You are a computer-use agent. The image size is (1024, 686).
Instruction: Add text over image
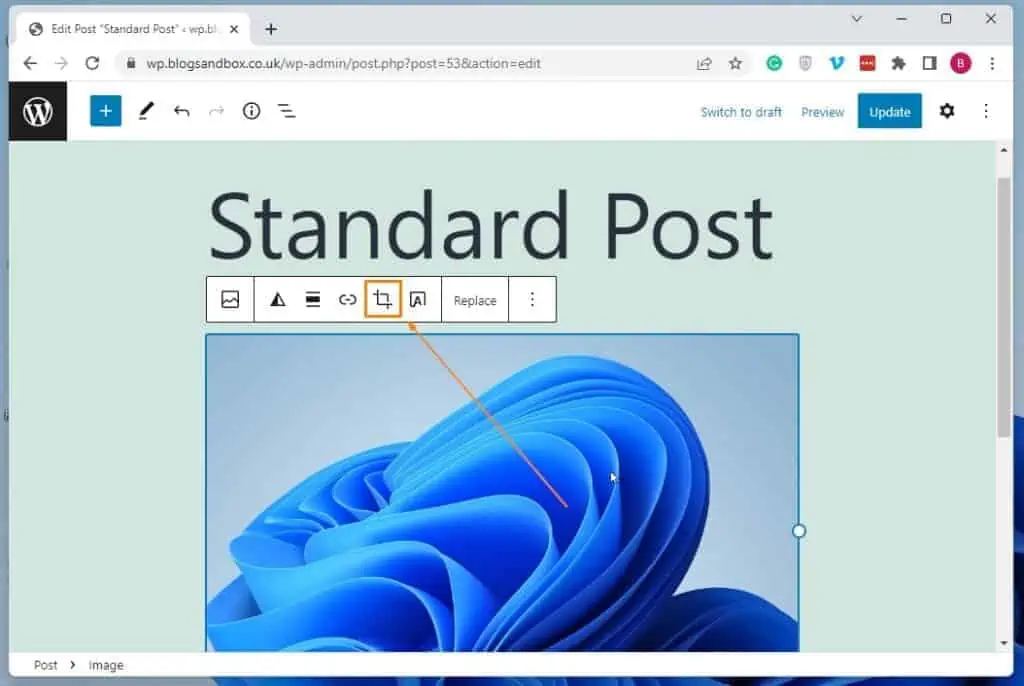coord(418,299)
